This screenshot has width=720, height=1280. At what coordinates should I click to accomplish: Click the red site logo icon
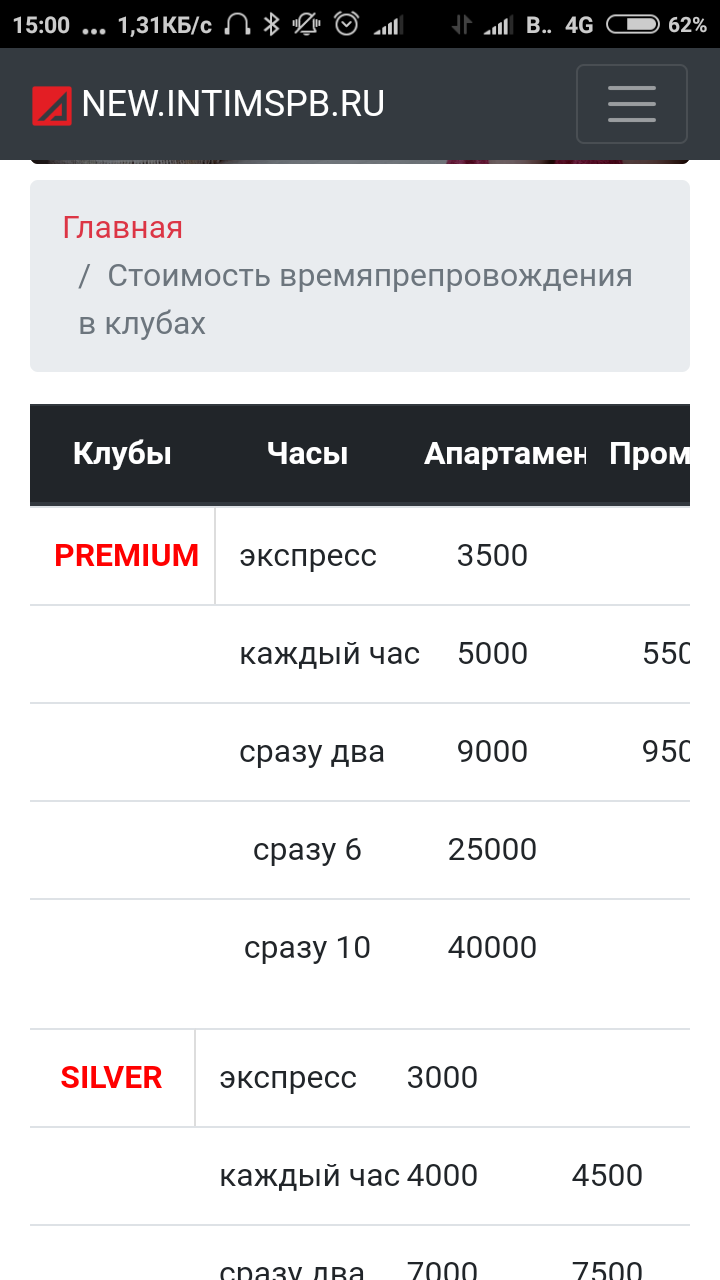click(51, 105)
